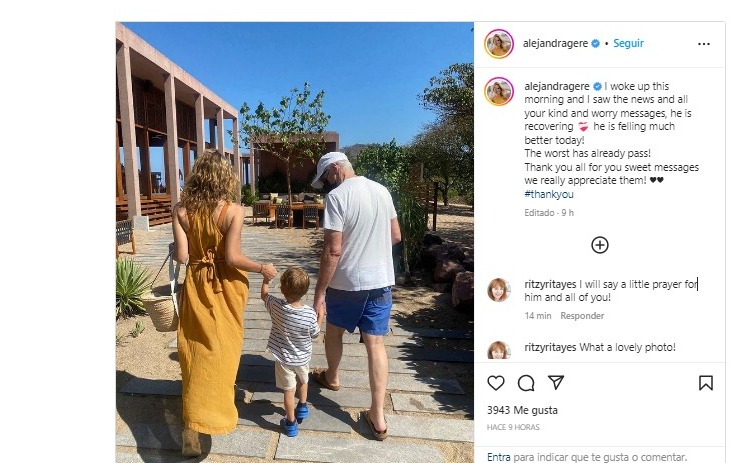Click the comment speech bubble icon
Viewport: 754px width, 463px height.
click(526, 383)
